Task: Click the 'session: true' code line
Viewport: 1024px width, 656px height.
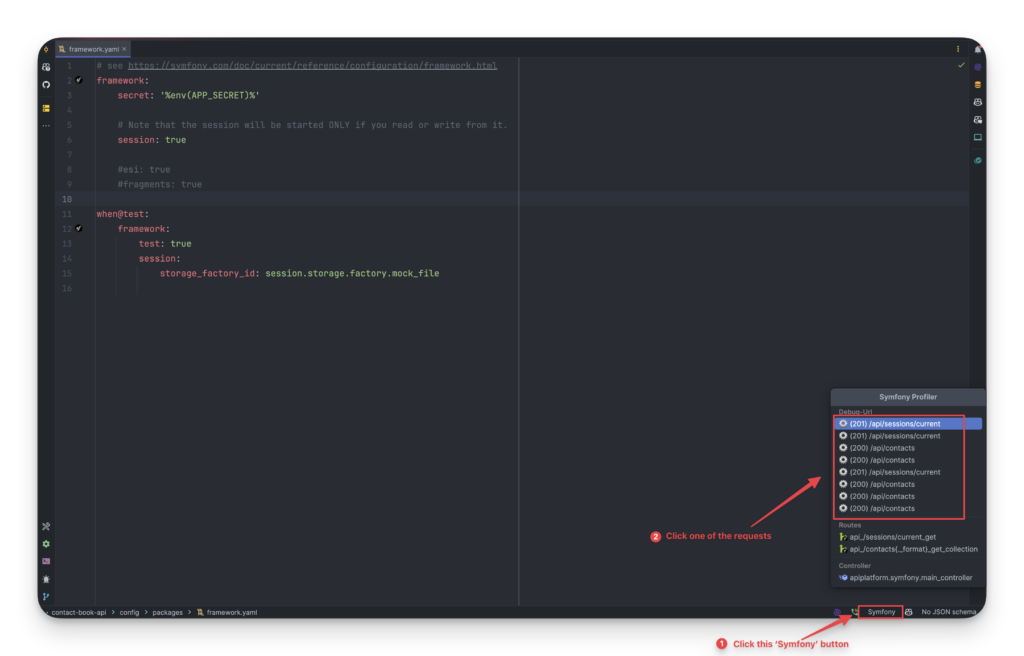Action: [x=152, y=140]
